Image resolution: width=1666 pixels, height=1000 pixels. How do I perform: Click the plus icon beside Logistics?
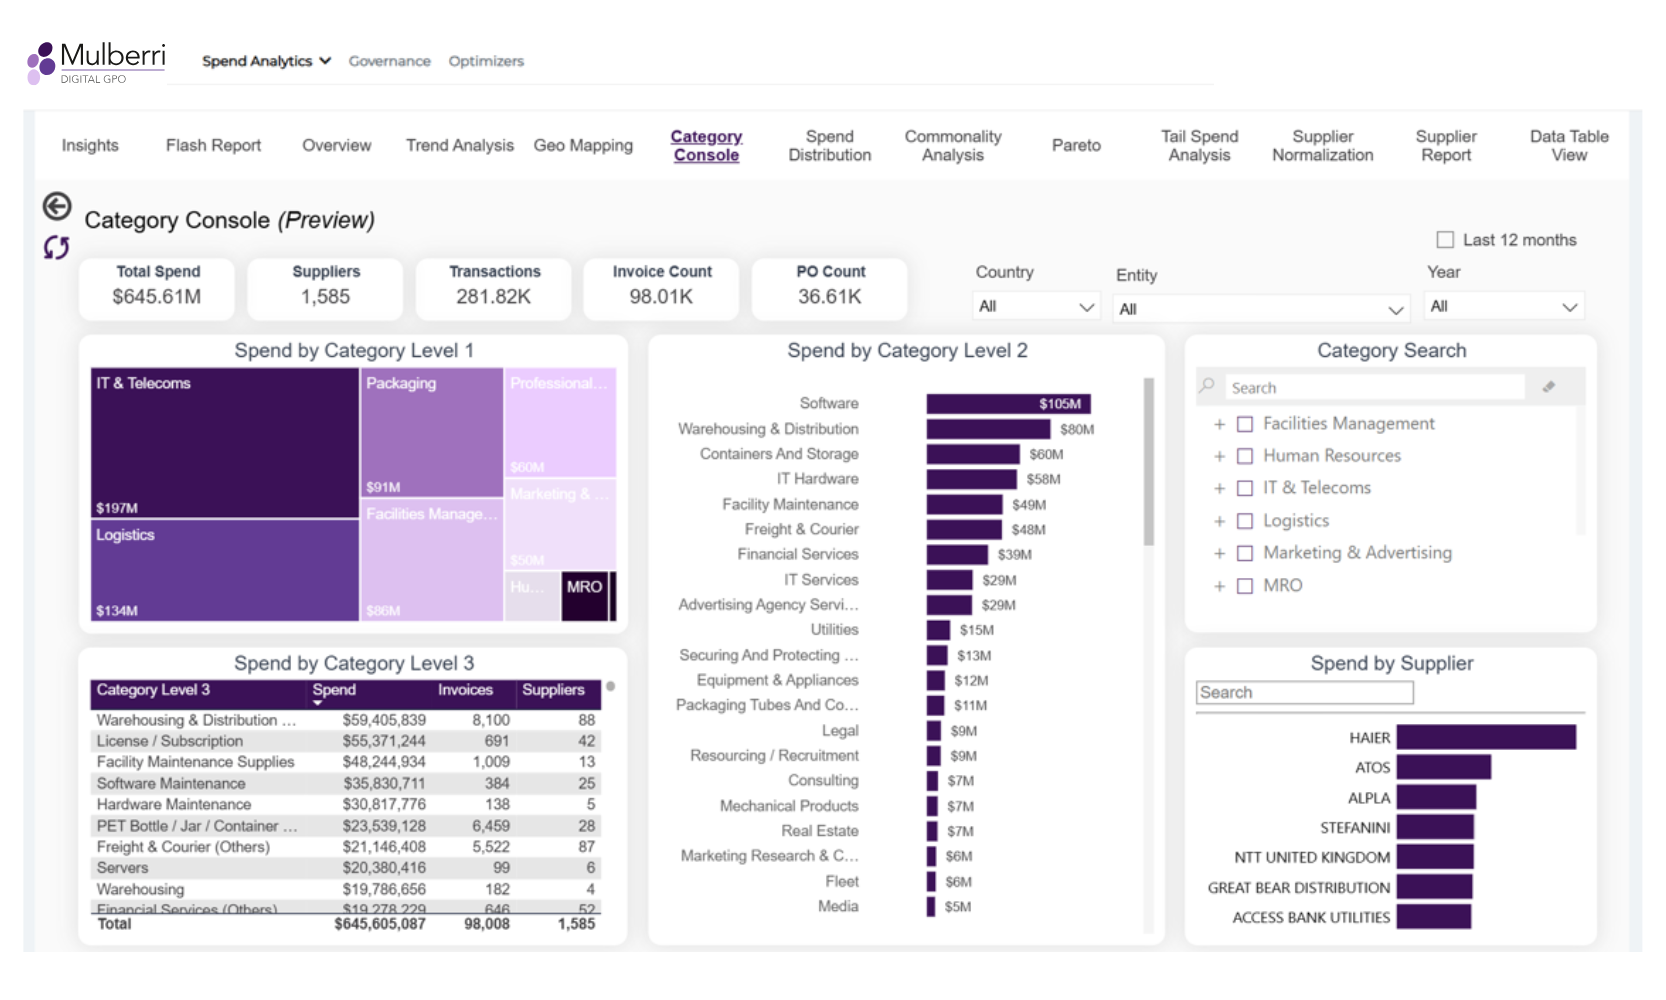coord(1219,522)
